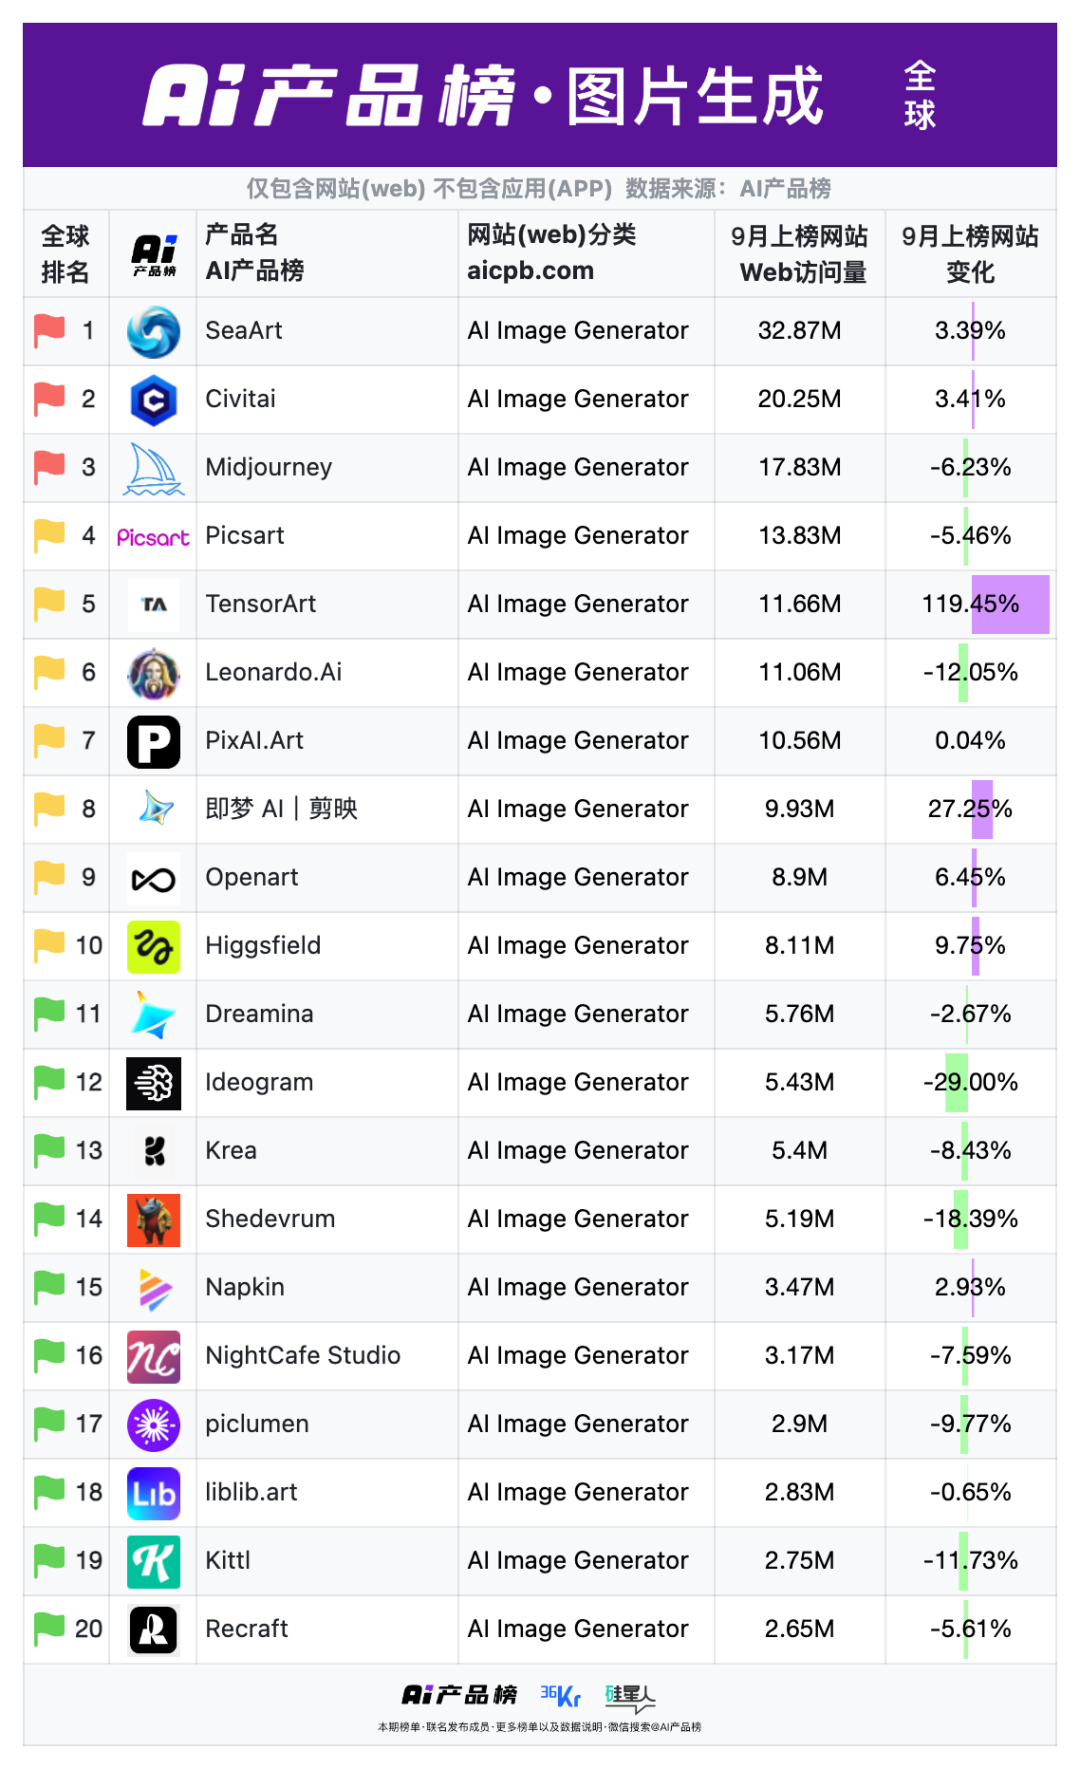Click the Kittl green K logo
Screen dimensions: 1080x1769
click(153, 1562)
